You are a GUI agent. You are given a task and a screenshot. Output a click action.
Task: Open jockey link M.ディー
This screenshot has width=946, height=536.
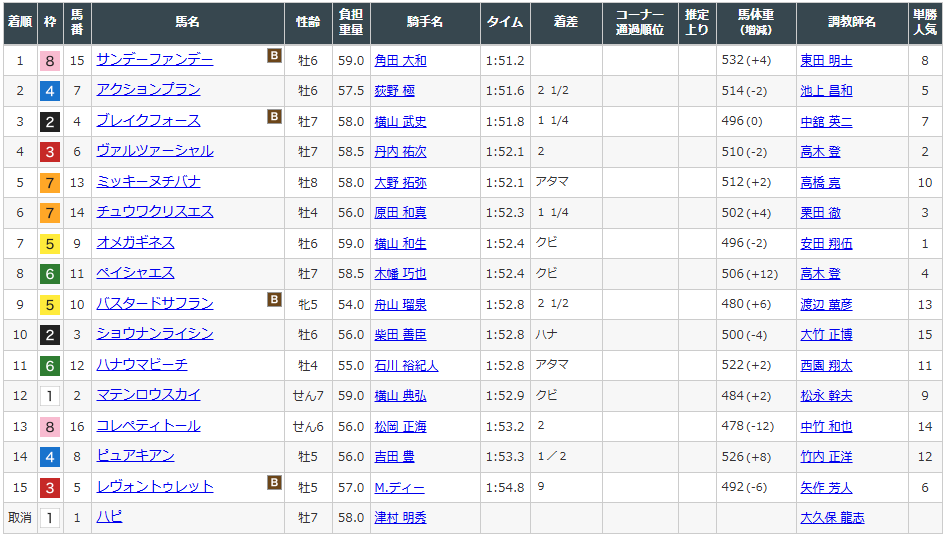(399, 487)
